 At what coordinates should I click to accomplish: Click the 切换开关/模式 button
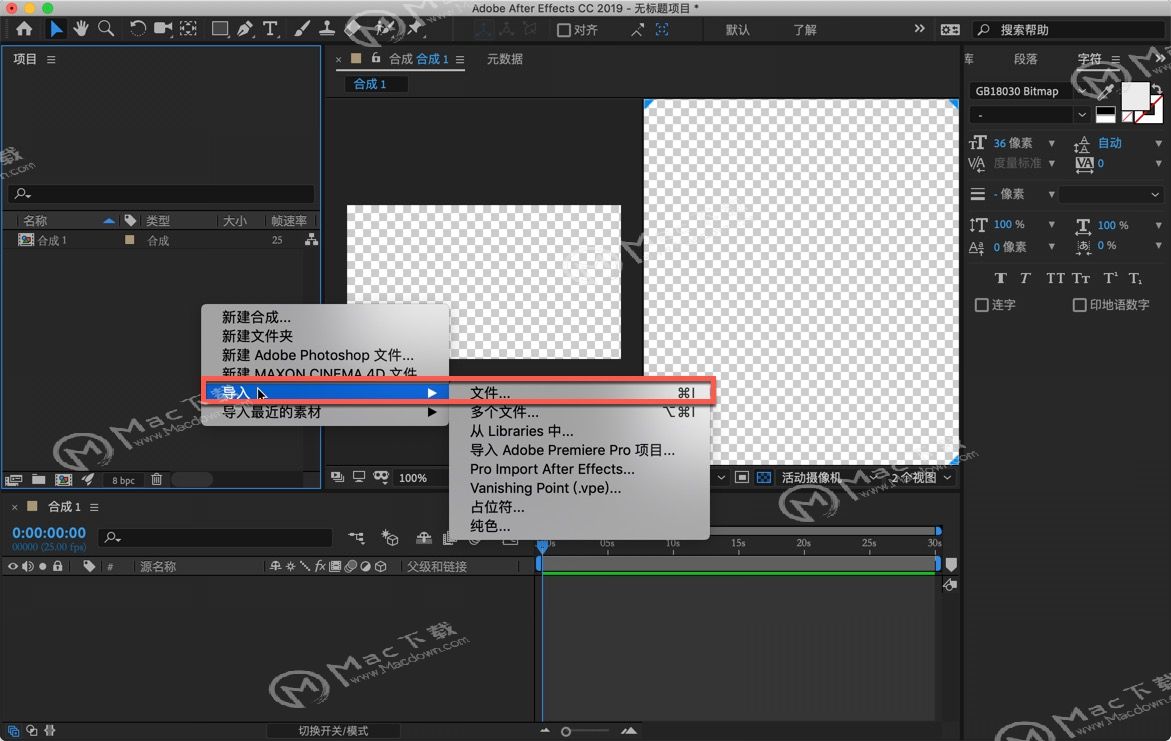pos(333,731)
